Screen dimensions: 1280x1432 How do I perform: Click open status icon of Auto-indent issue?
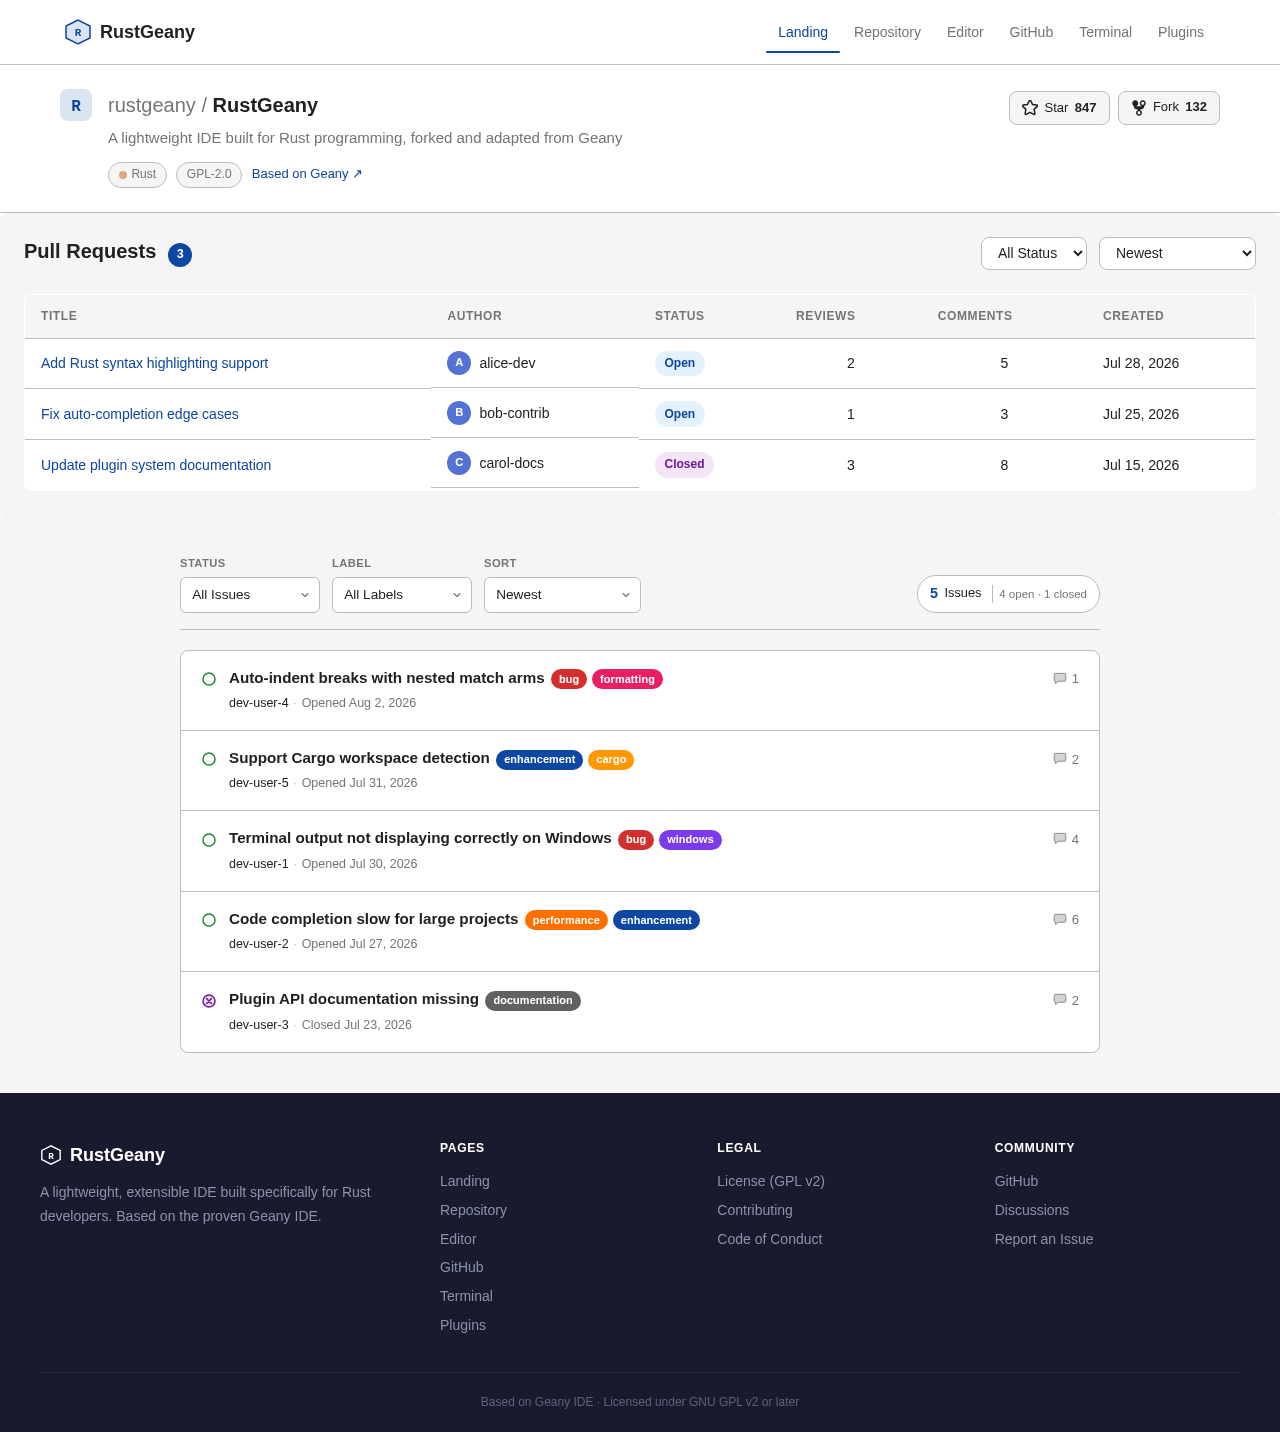point(209,679)
